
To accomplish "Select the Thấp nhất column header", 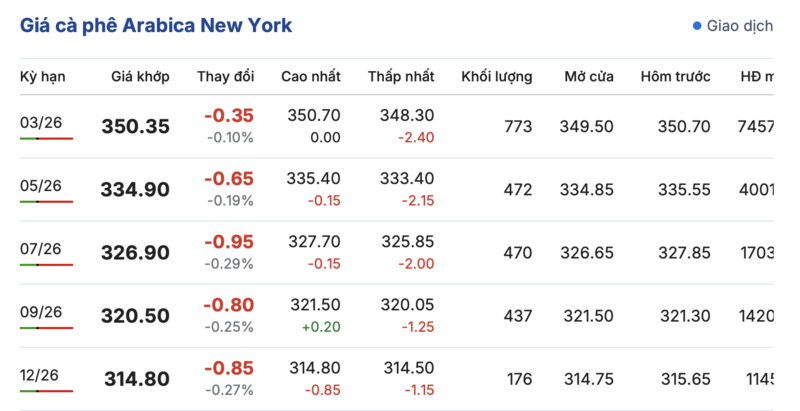I will pyautogui.click(x=401, y=77).
